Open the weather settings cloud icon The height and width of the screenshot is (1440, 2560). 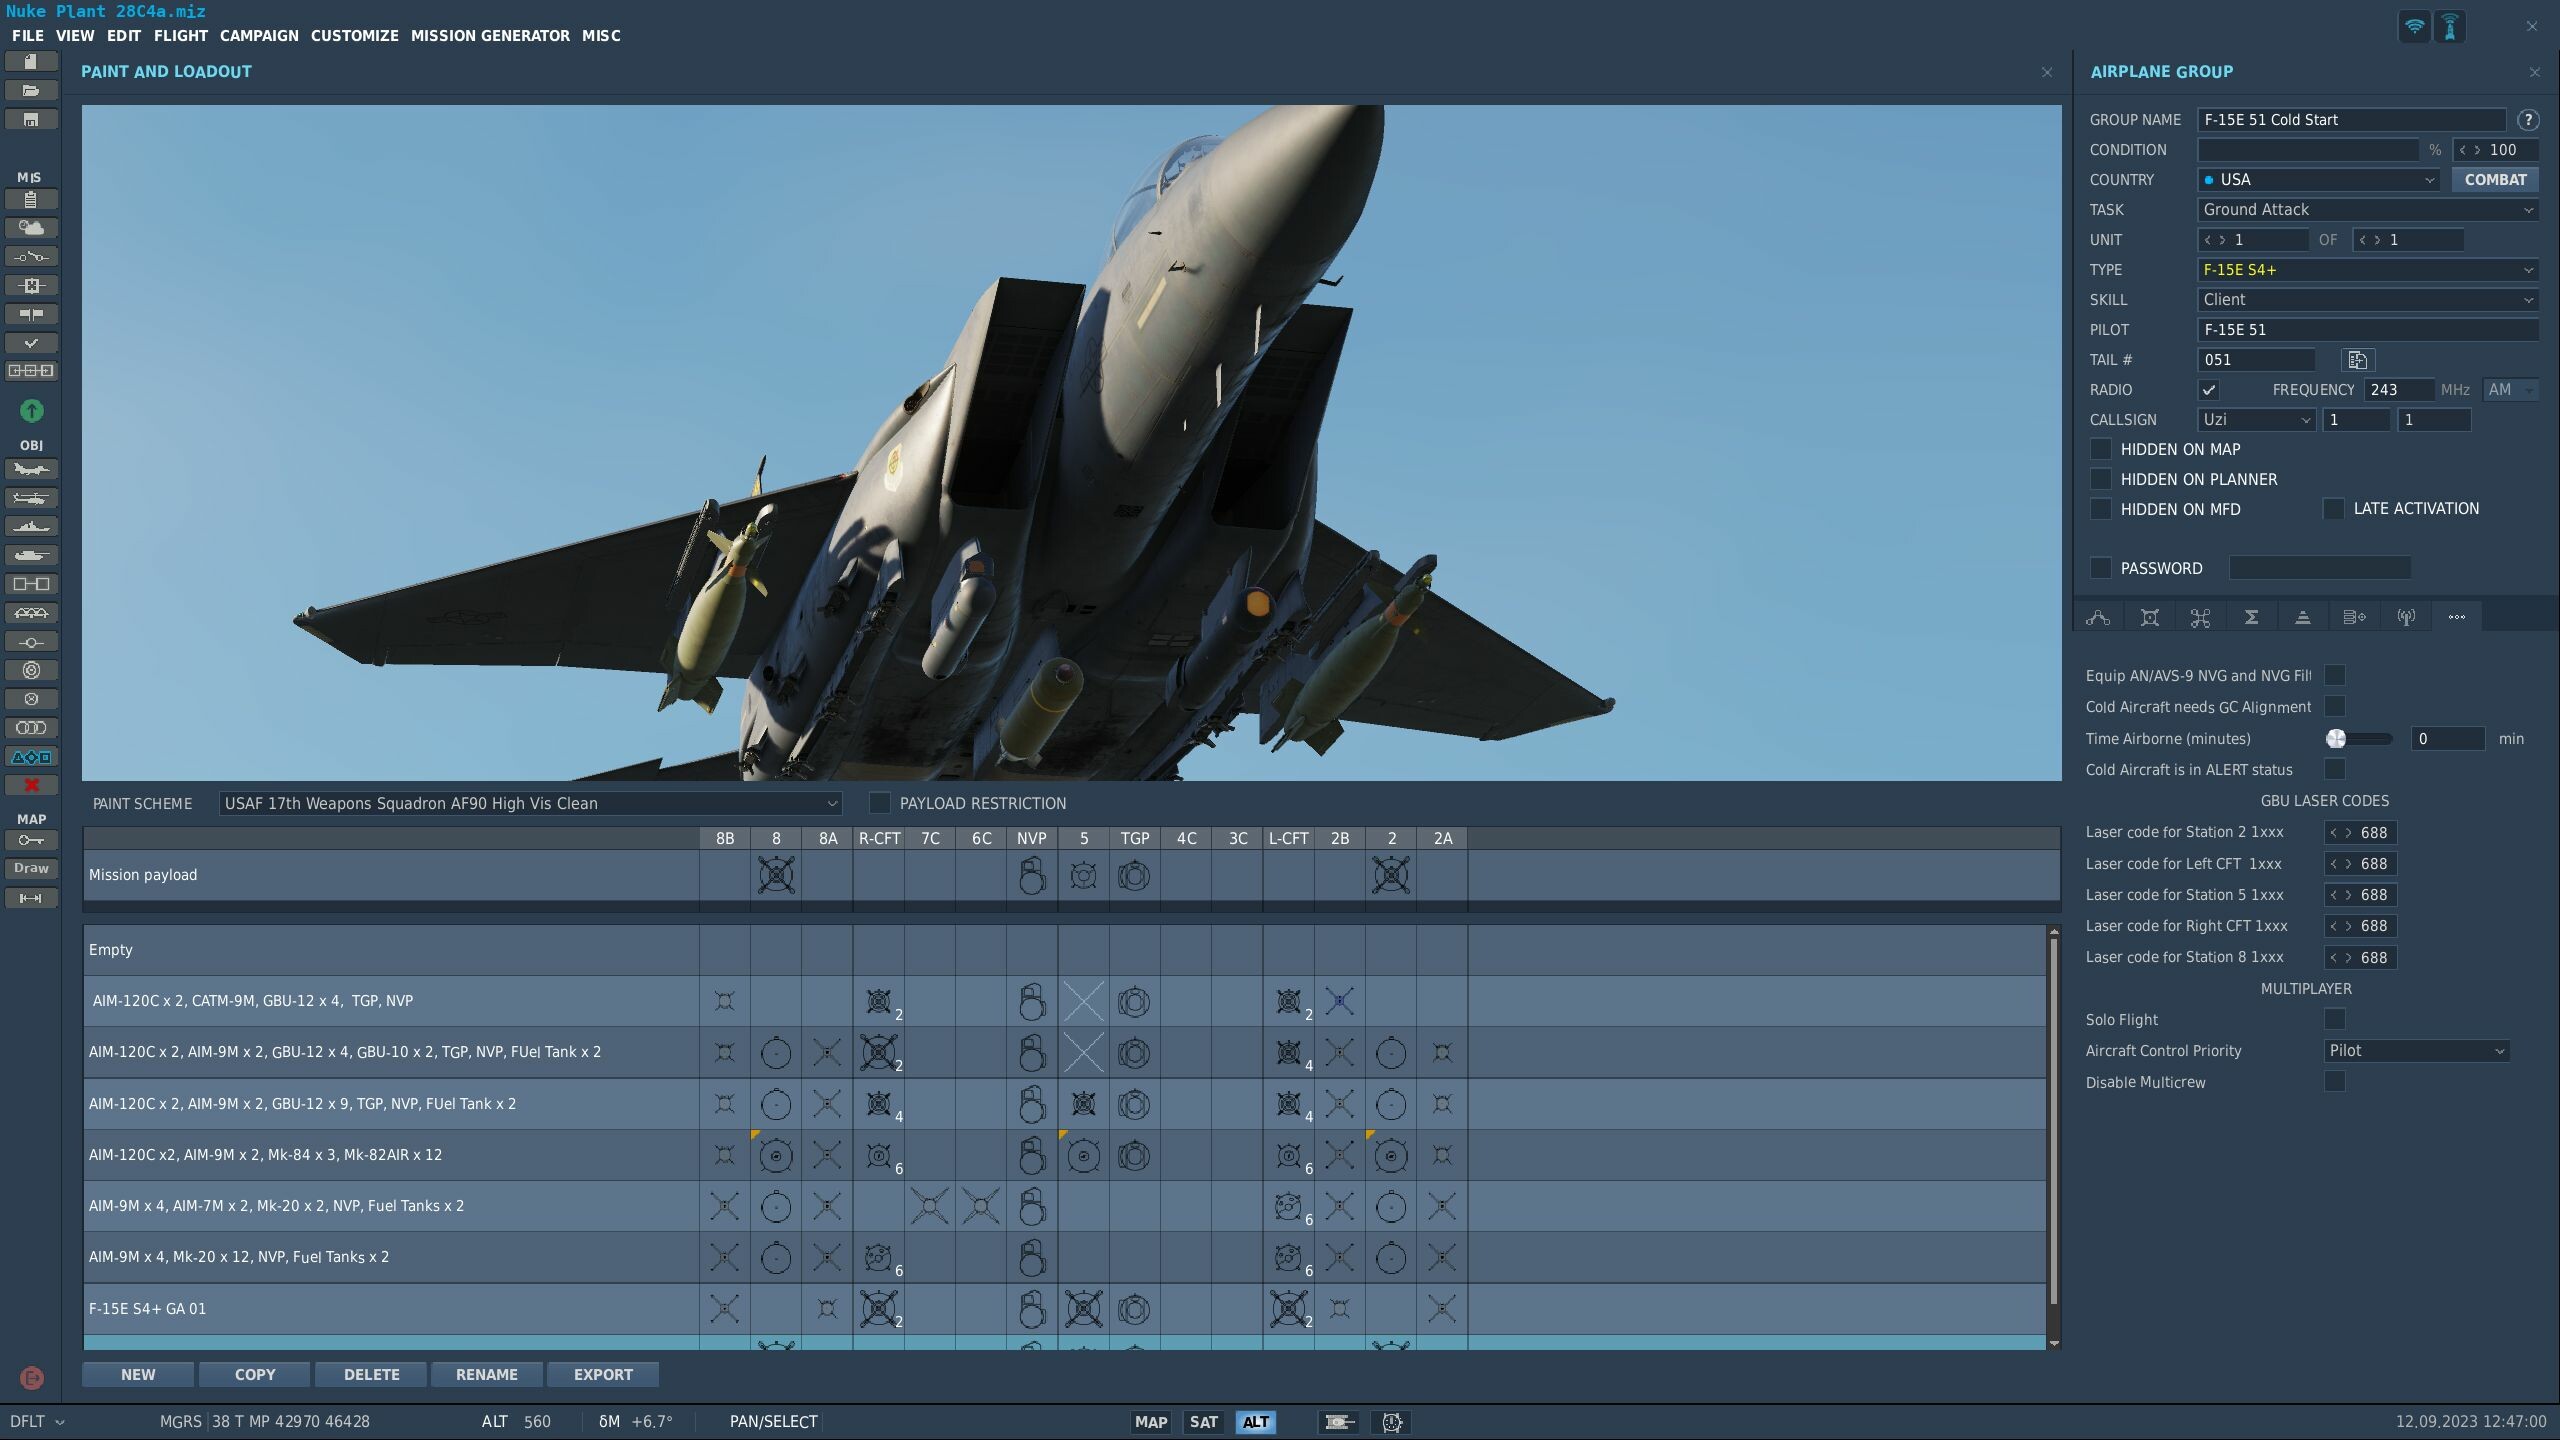point(31,228)
